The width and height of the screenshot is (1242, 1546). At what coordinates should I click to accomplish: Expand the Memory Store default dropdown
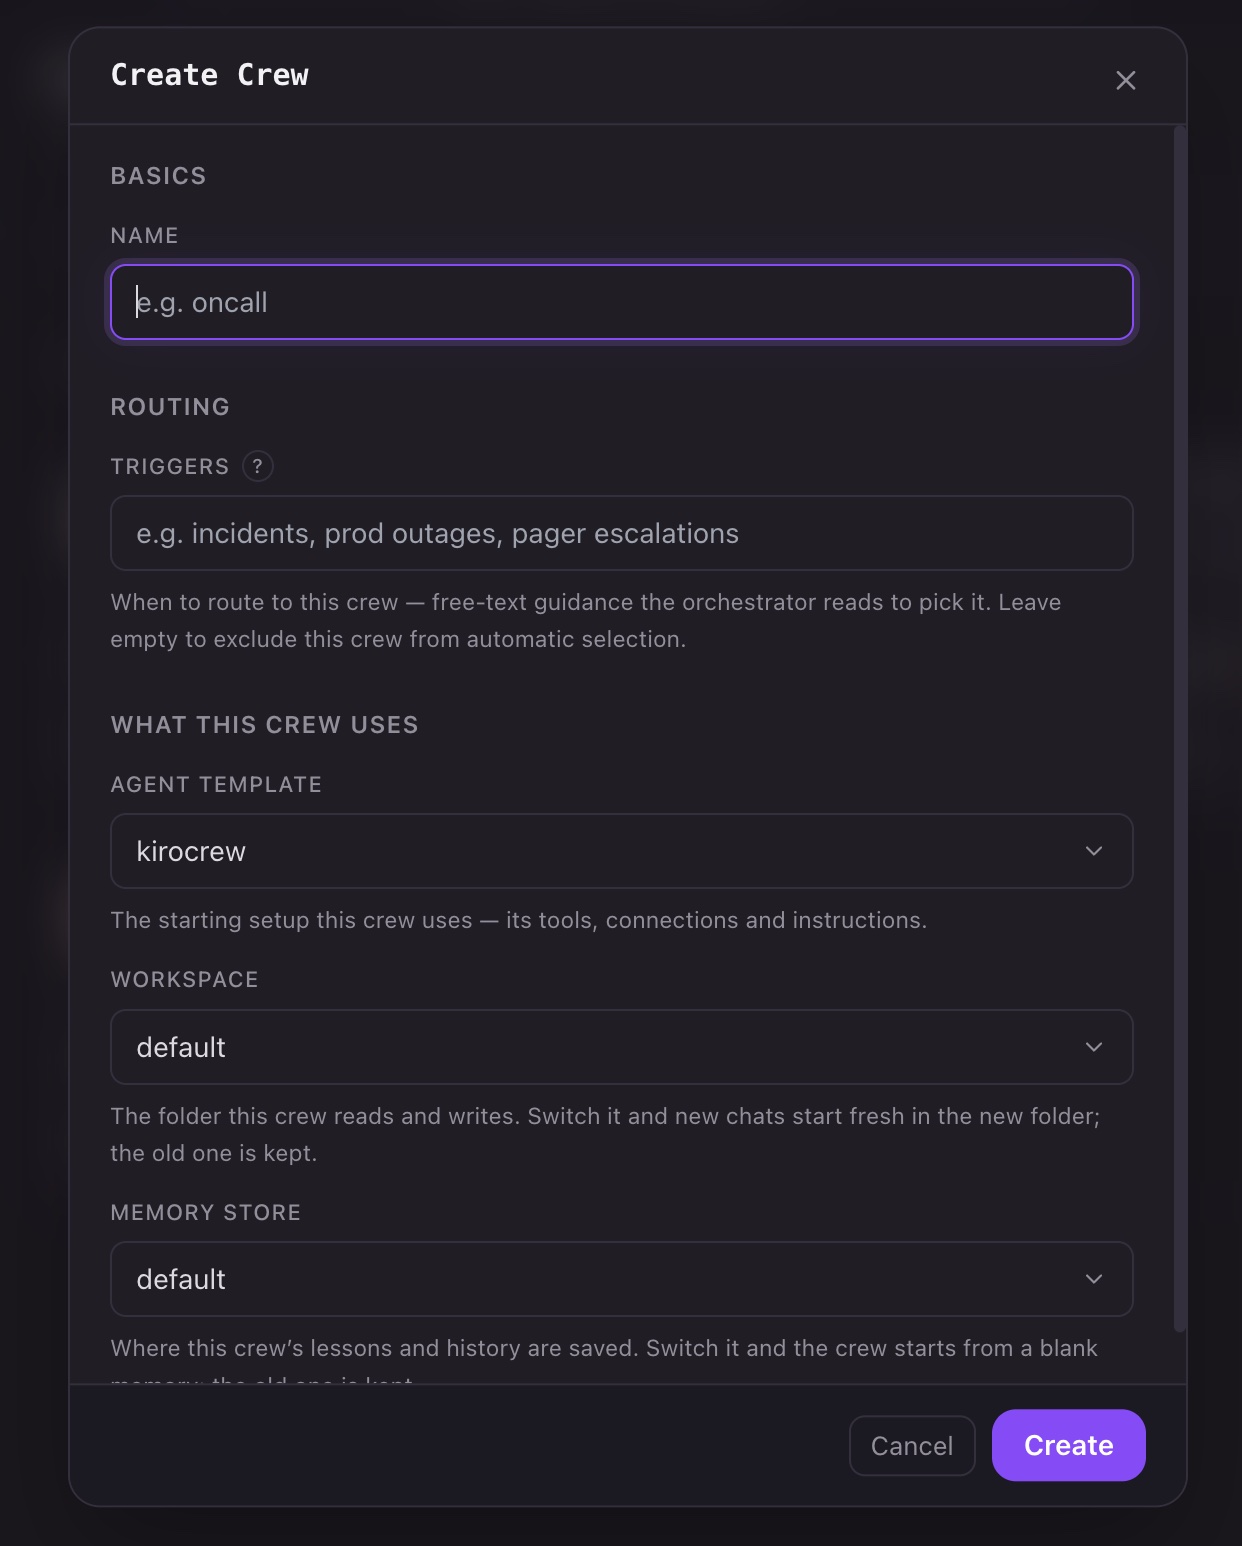coord(622,1279)
